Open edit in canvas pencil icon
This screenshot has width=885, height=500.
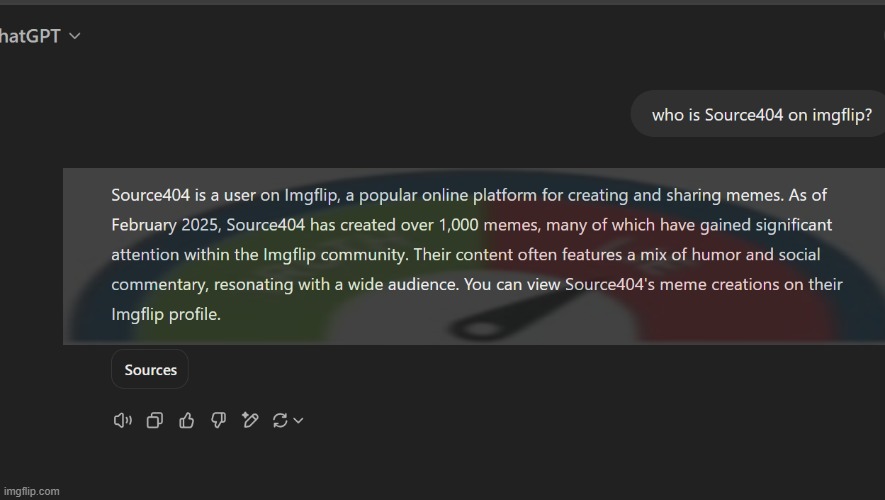[x=250, y=420]
